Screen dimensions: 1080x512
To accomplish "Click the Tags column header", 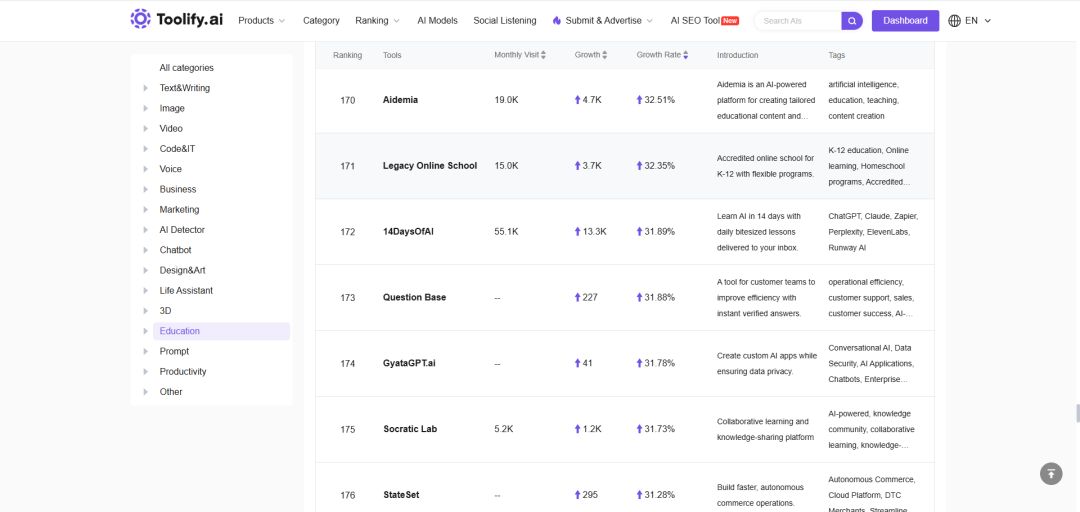I will (837, 55).
